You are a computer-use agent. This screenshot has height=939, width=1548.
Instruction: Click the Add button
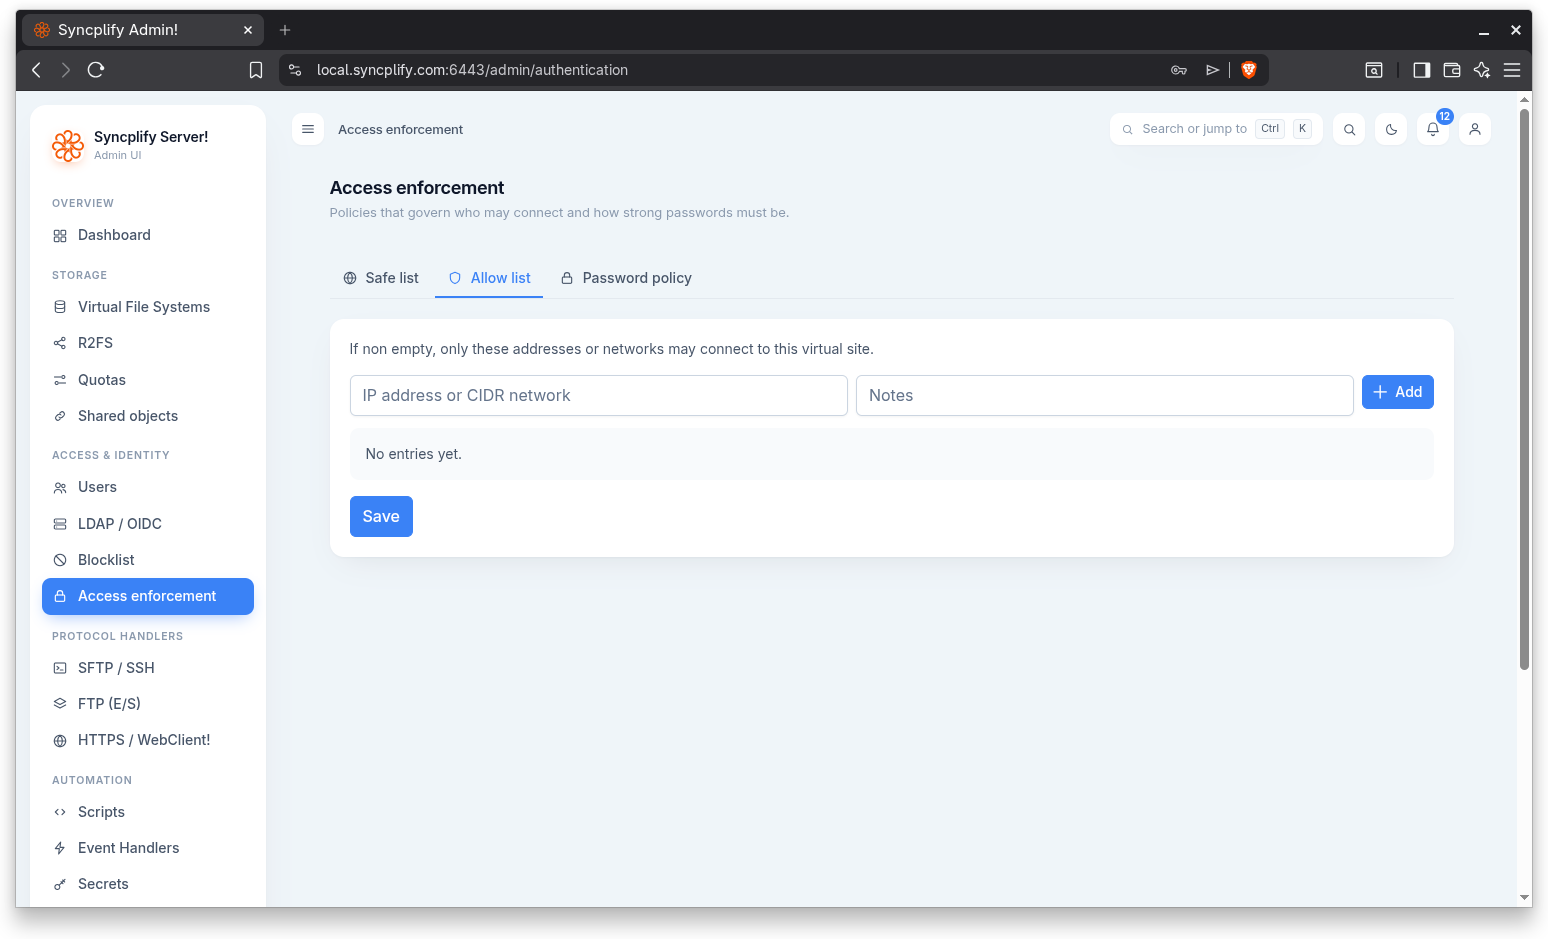coord(1398,392)
